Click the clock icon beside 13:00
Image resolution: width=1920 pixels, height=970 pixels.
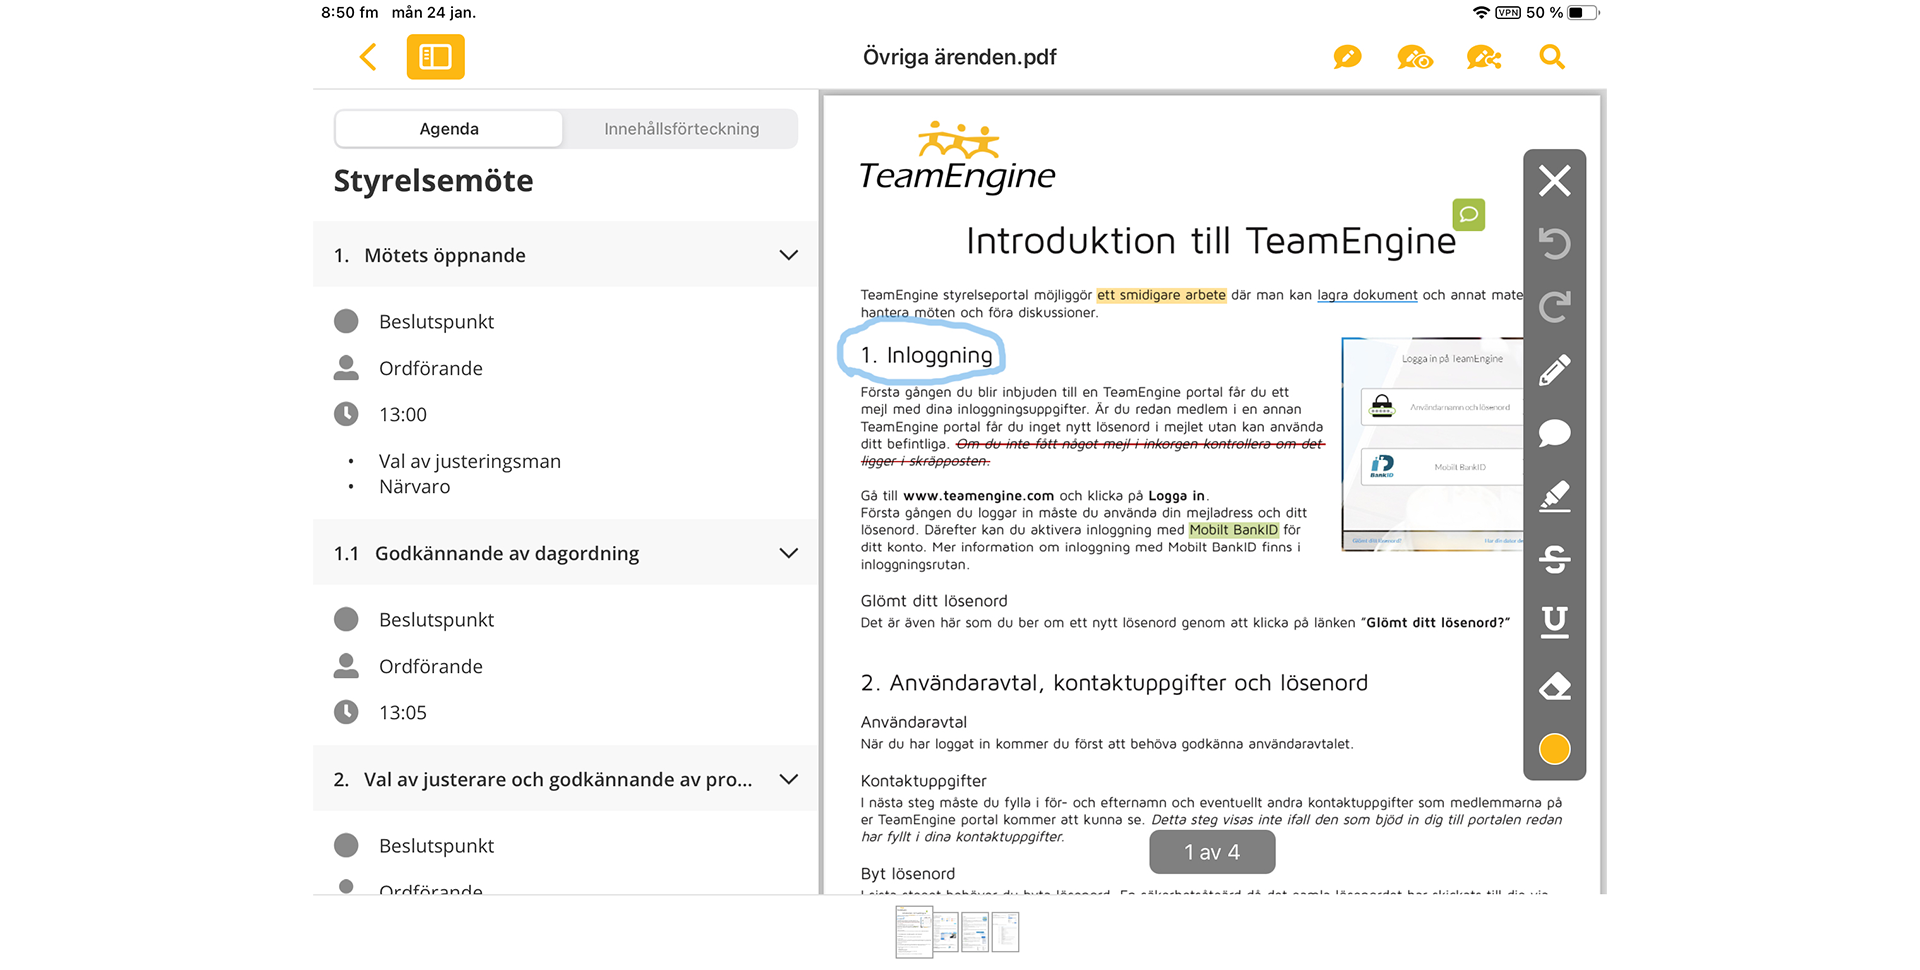[346, 414]
